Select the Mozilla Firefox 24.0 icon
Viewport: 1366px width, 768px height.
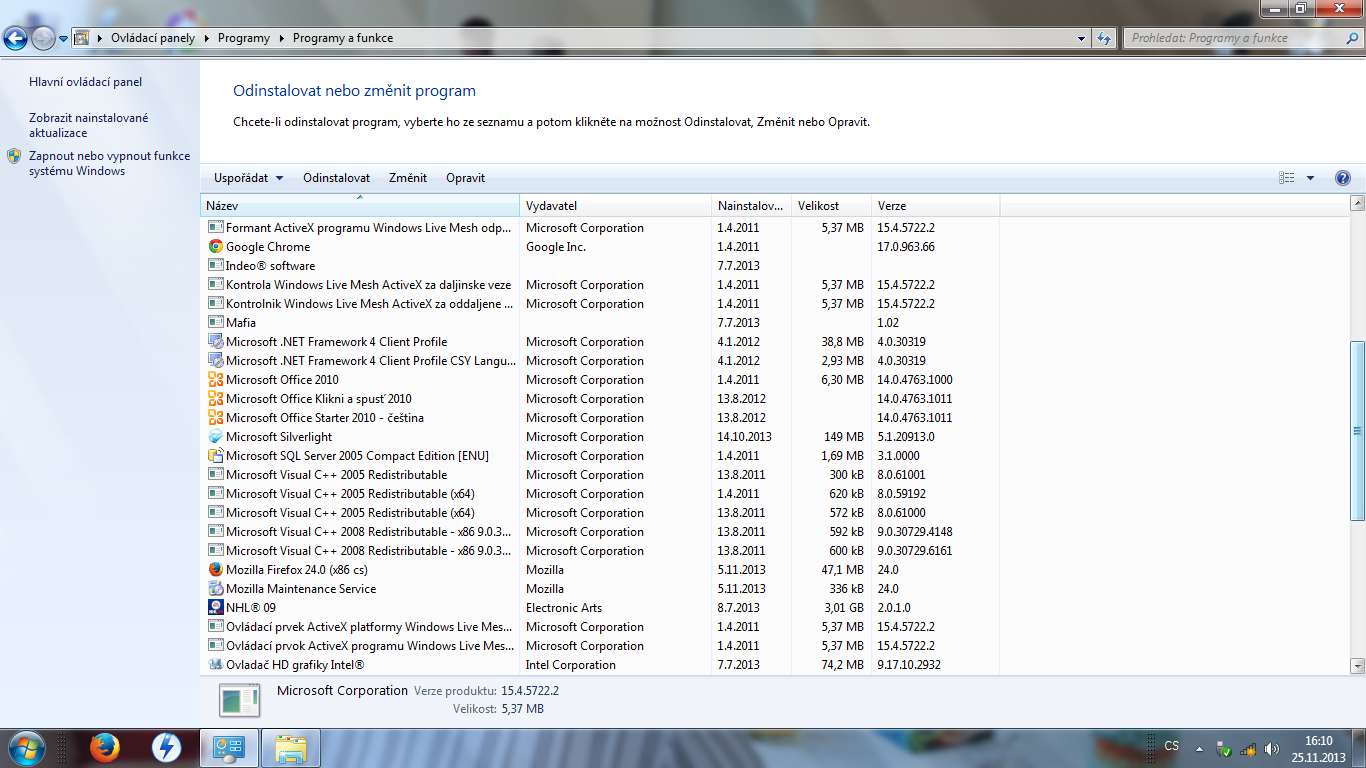point(215,570)
